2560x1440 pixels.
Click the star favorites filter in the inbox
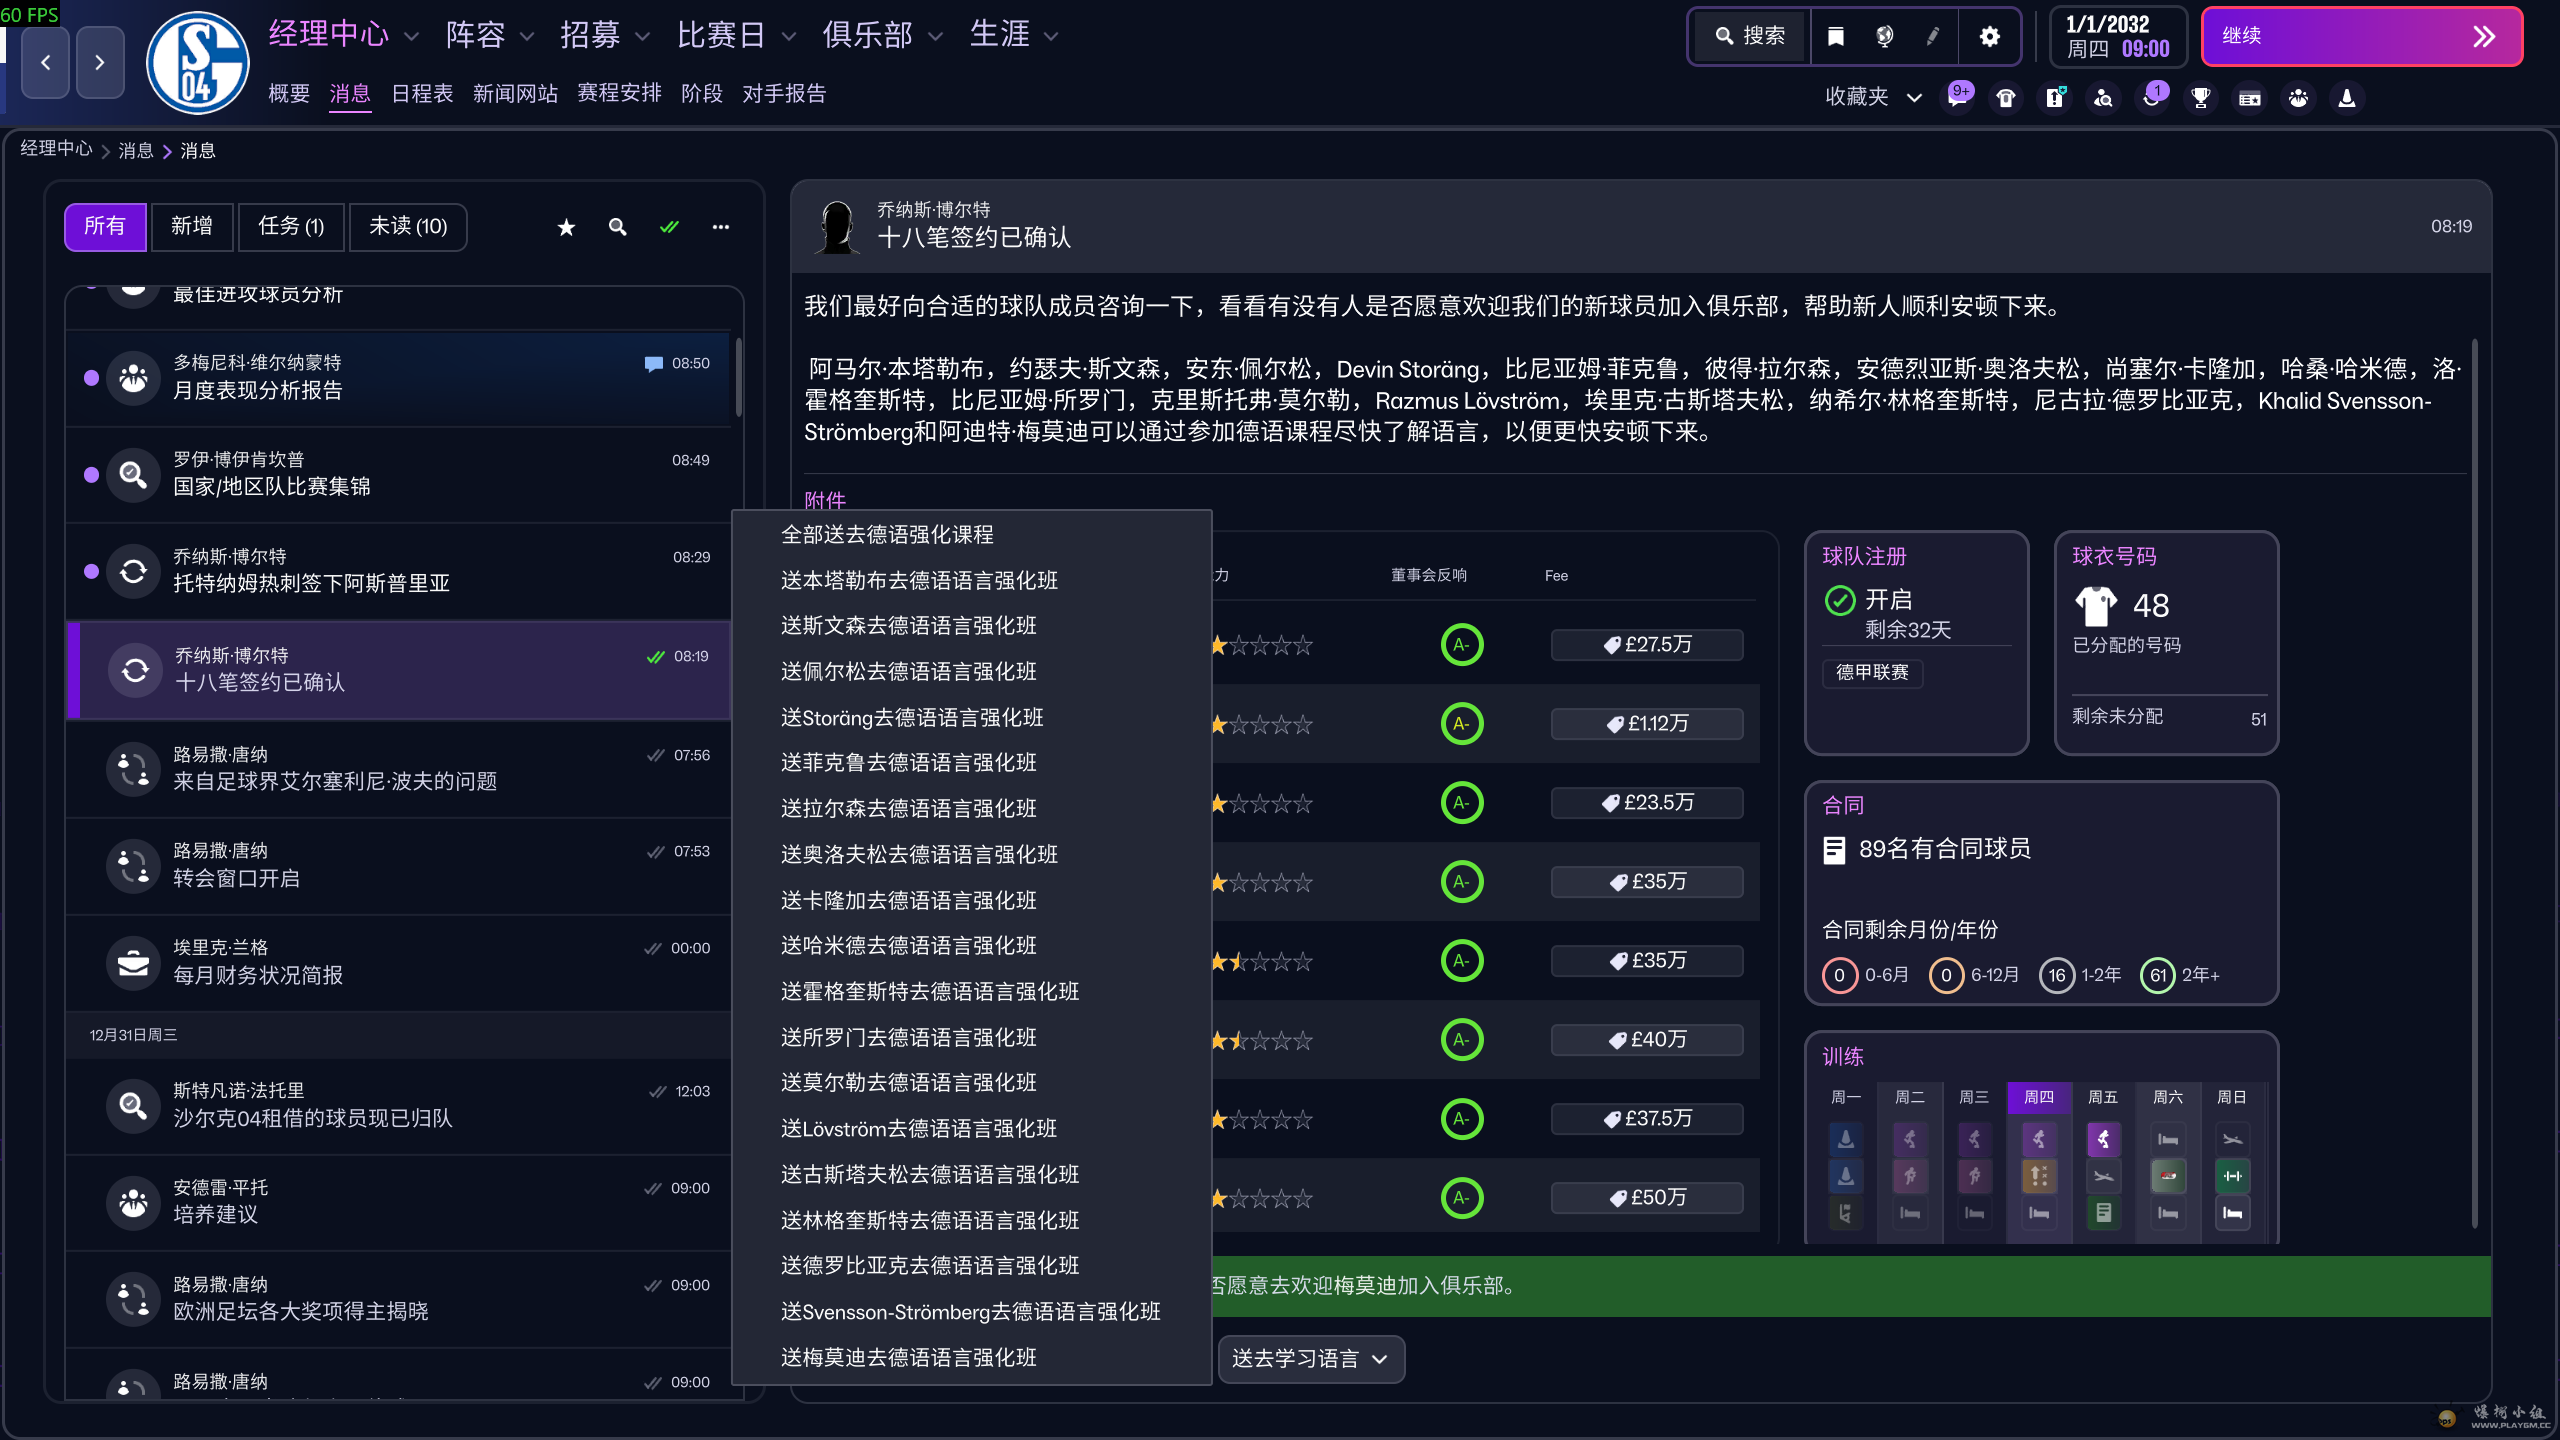[x=566, y=228]
